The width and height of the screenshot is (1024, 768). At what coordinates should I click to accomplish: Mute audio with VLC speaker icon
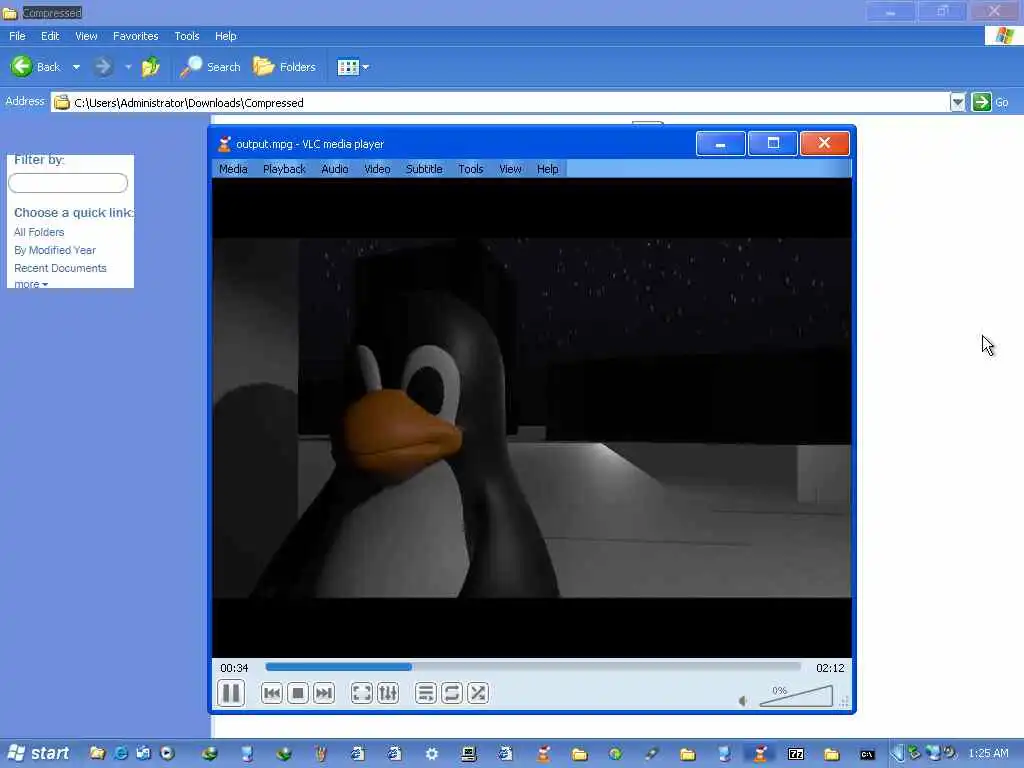tap(743, 701)
